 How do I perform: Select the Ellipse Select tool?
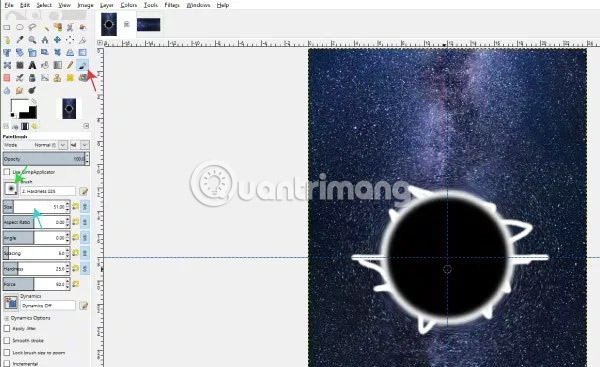point(20,27)
